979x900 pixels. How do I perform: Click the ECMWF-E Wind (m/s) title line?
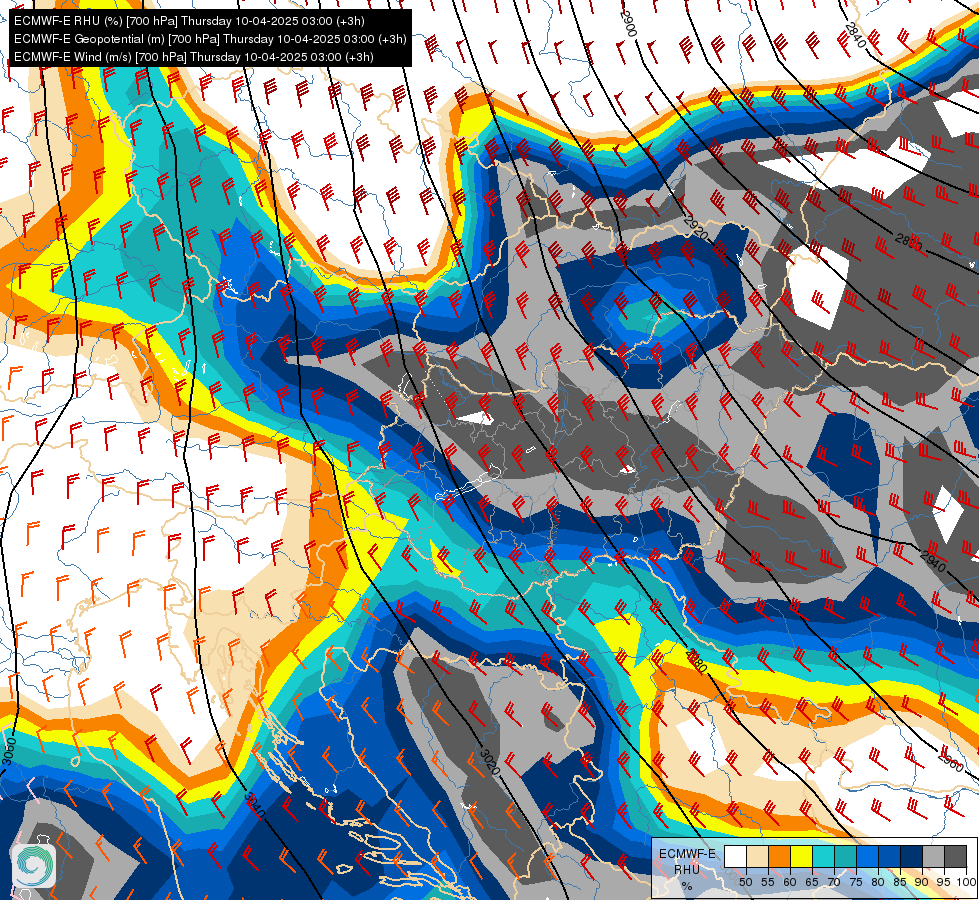coord(194,57)
